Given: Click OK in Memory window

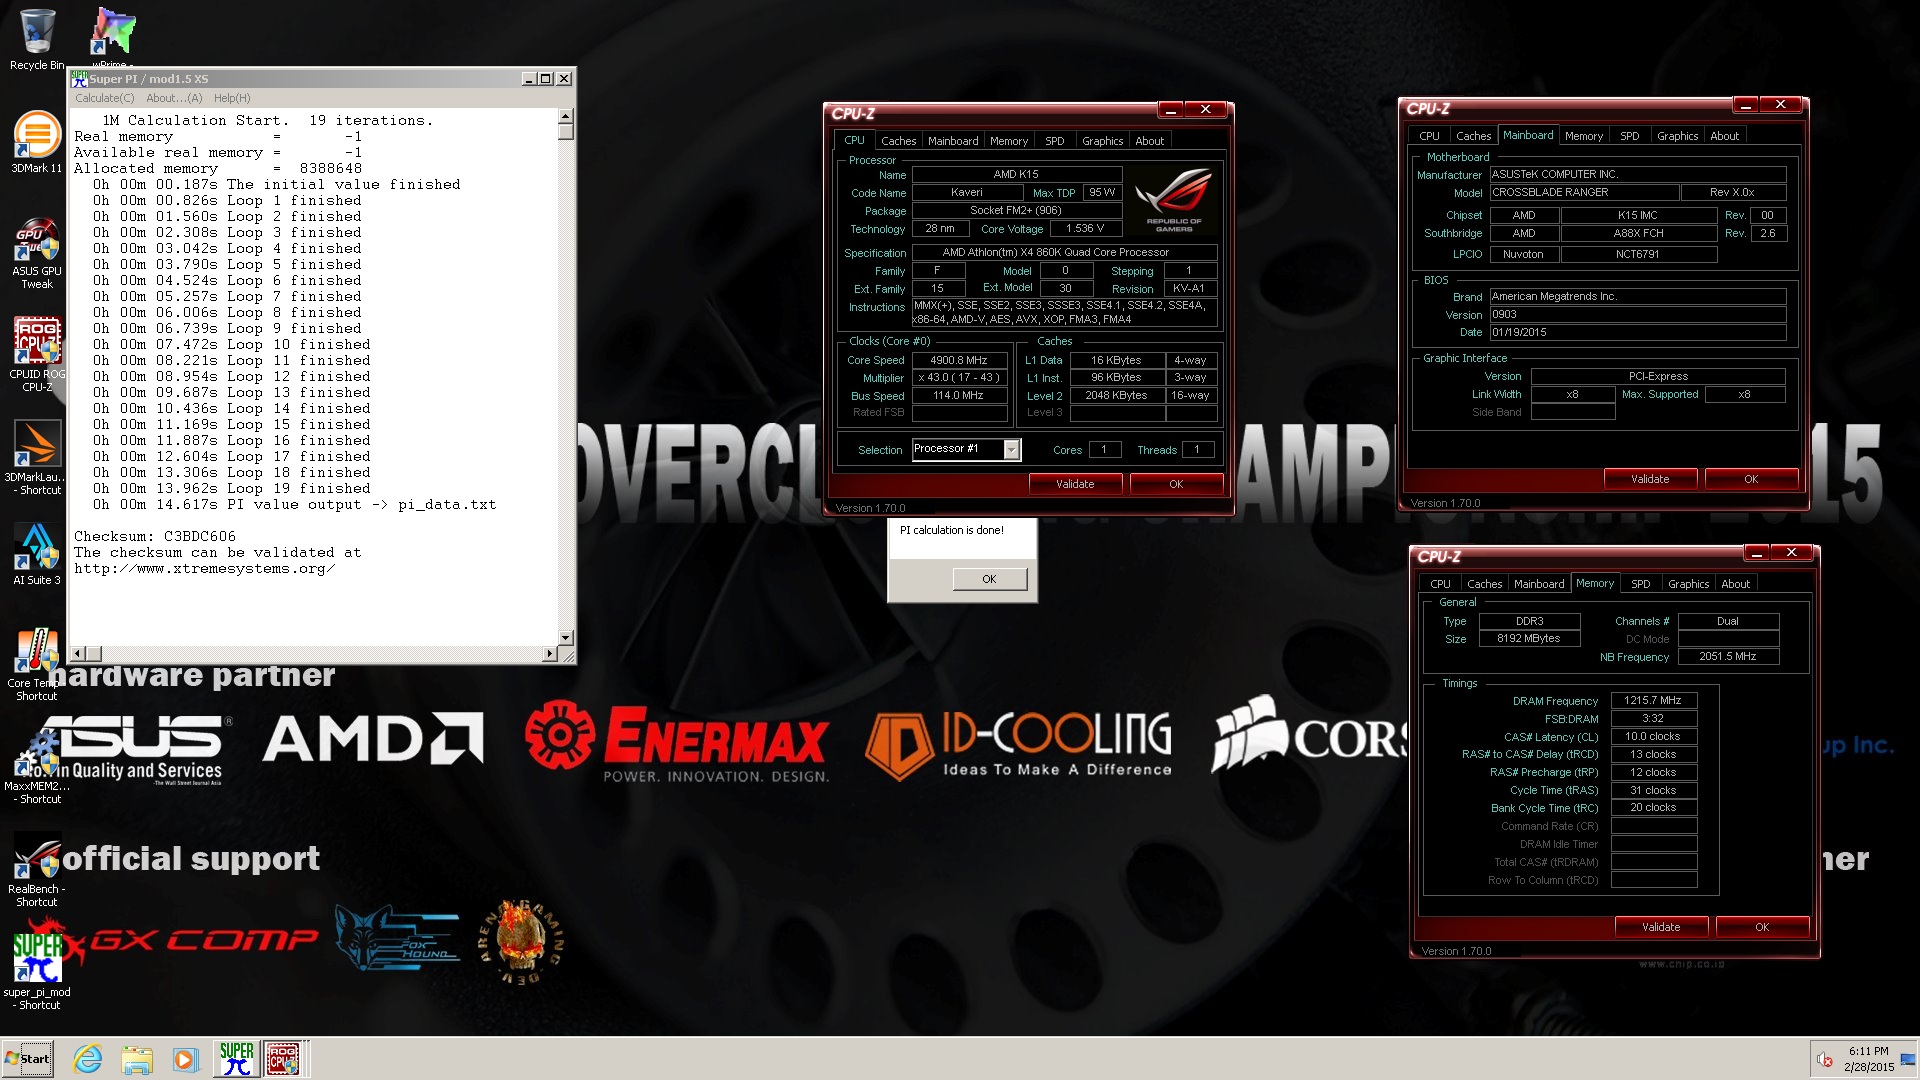Looking at the screenshot, I should 1762,927.
